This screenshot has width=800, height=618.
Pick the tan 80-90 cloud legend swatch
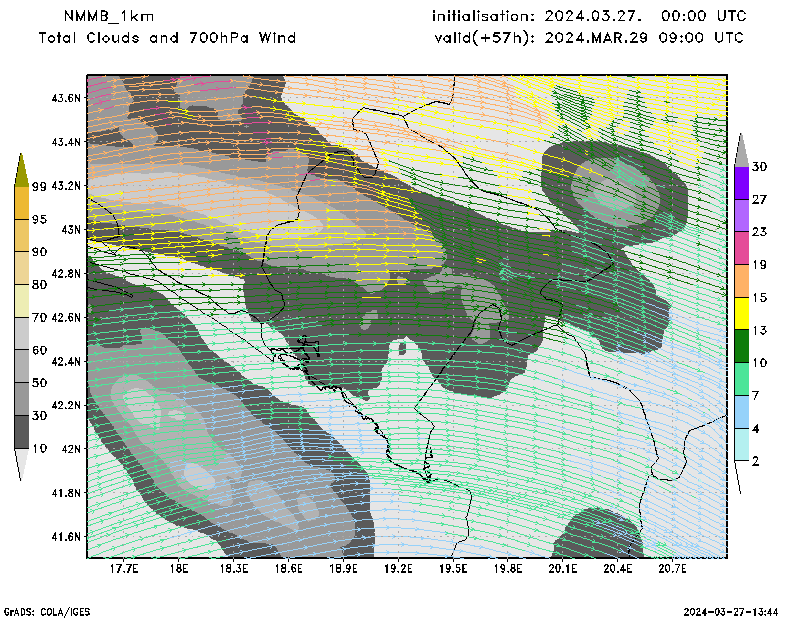coord(21,268)
